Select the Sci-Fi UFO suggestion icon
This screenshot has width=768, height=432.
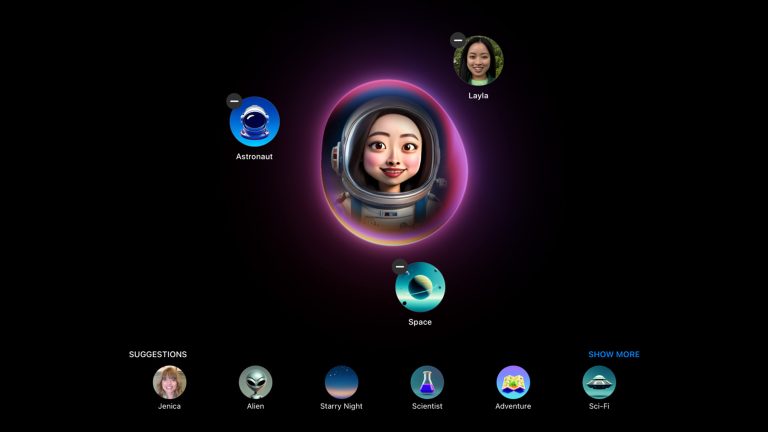(599, 382)
